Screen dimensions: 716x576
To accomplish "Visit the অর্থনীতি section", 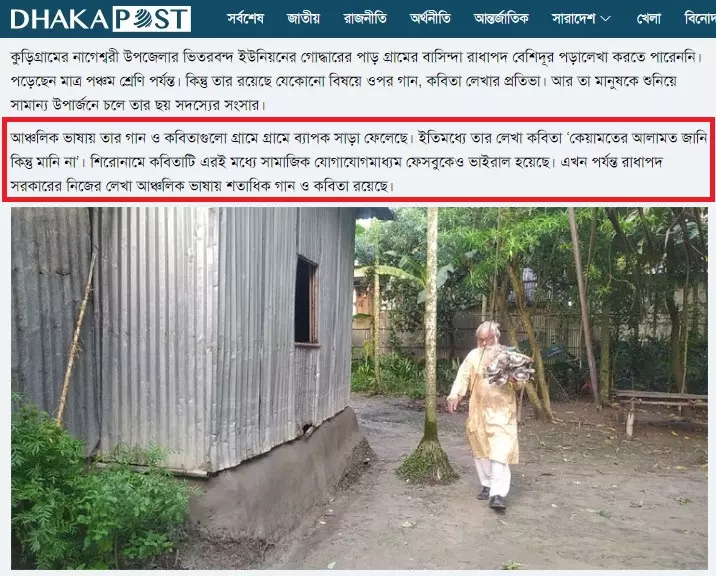I will coord(430,18).
